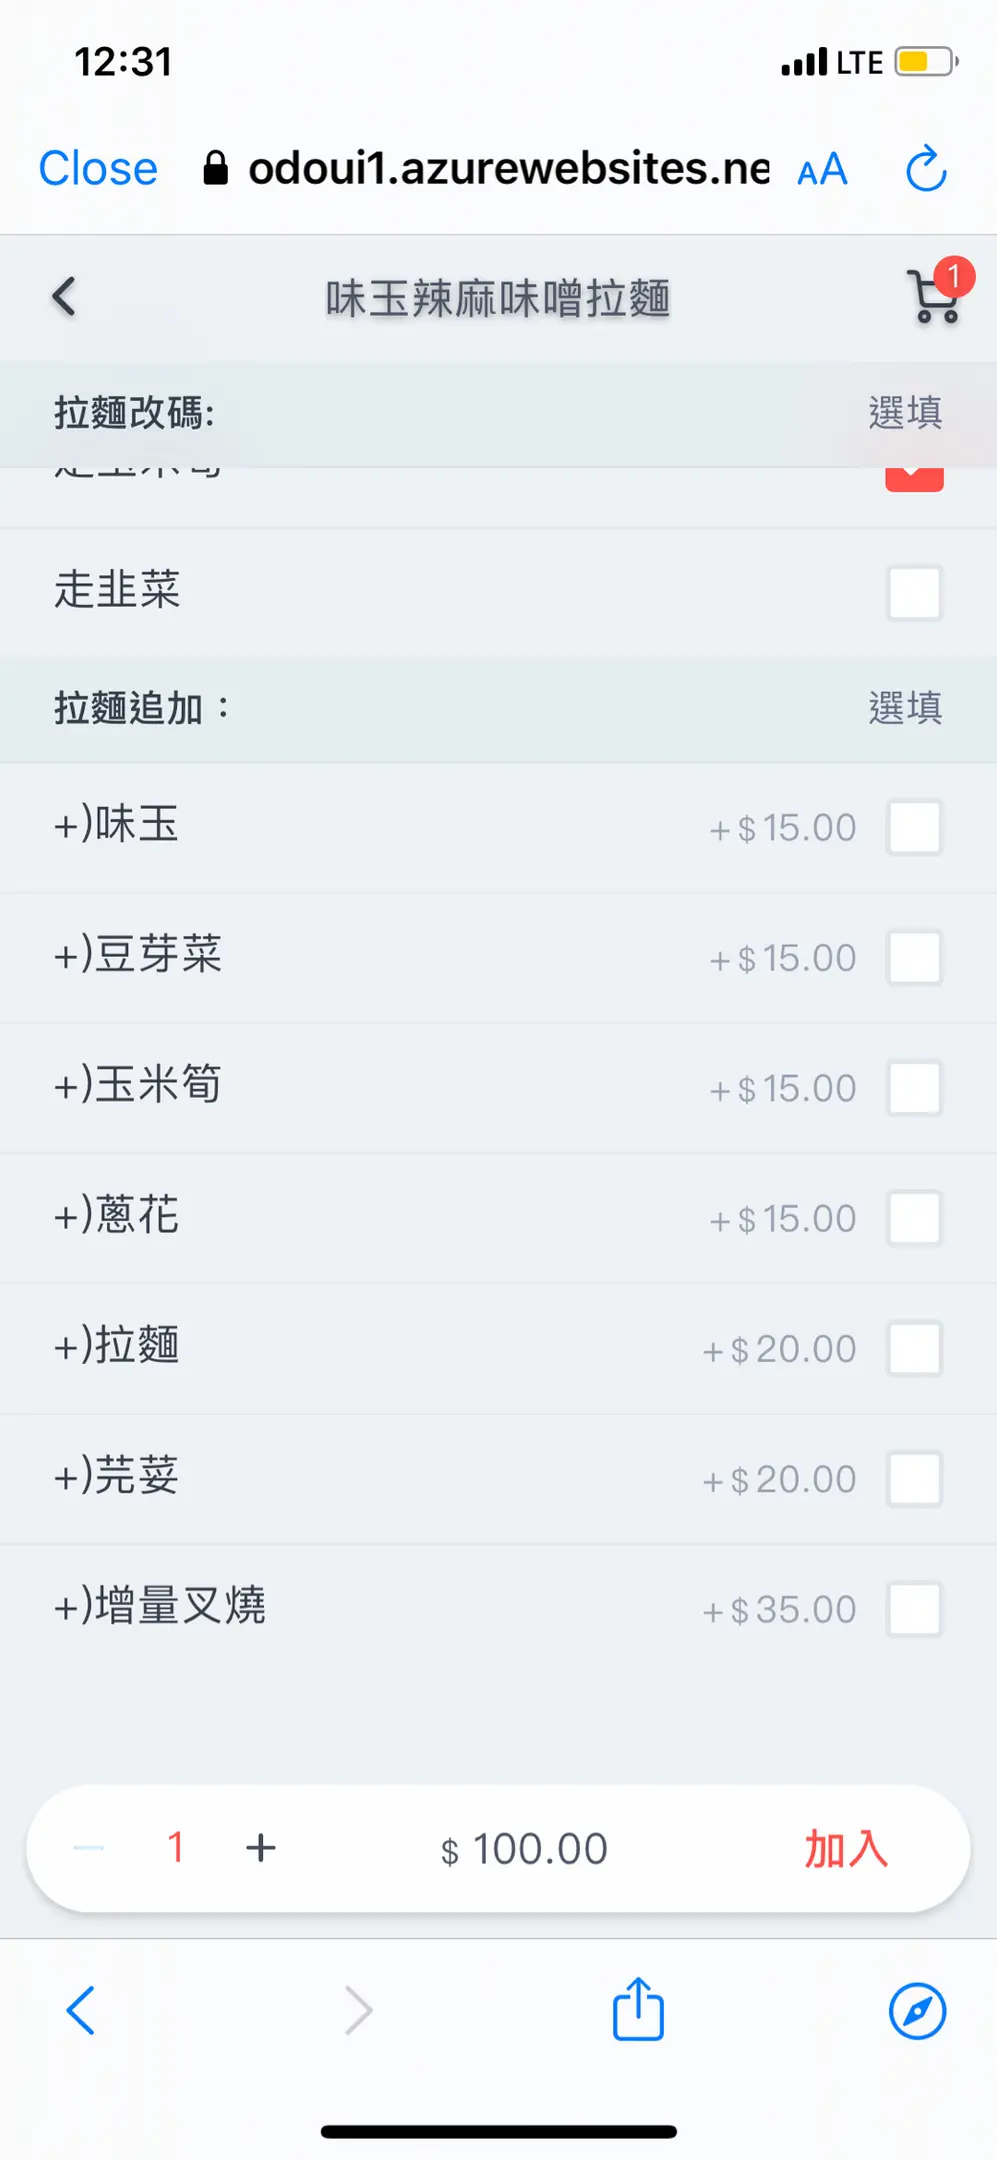The width and height of the screenshot is (997, 2160).
Task: Tap the browser back arrow in the bottom bar
Action: tap(80, 2010)
